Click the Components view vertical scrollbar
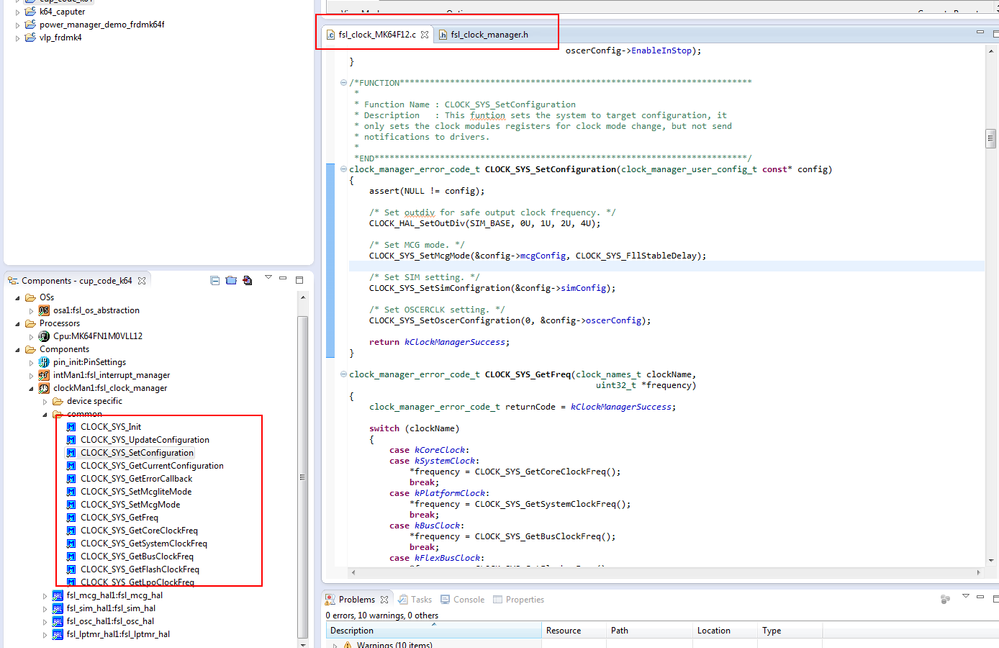Image resolution: width=999 pixels, height=648 pixels. pyautogui.click(x=303, y=476)
